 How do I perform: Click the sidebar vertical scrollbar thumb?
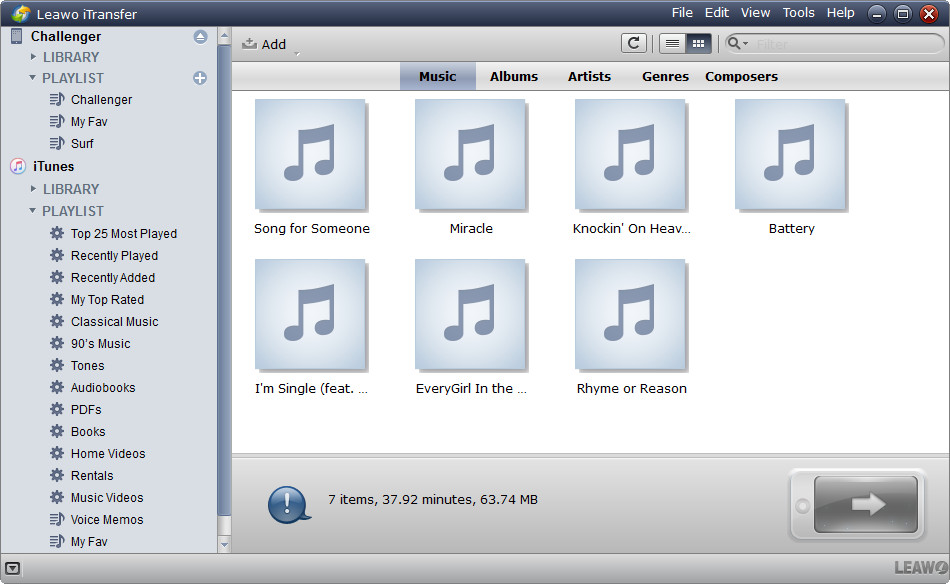pos(224,280)
